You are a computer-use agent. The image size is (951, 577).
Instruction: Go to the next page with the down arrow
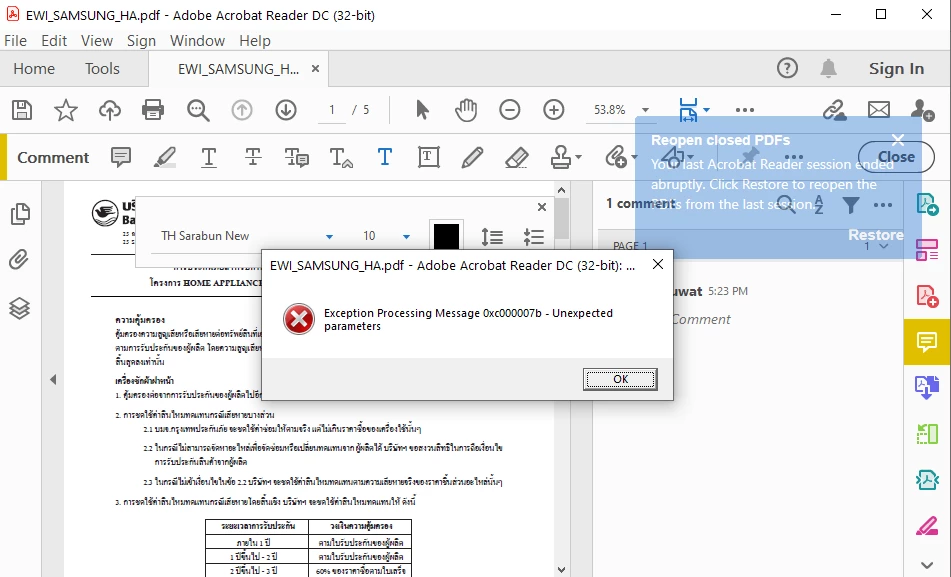(x=286, y=110)
